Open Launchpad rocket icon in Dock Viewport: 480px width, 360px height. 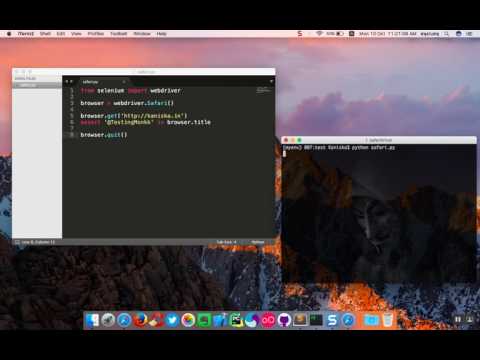108,320
